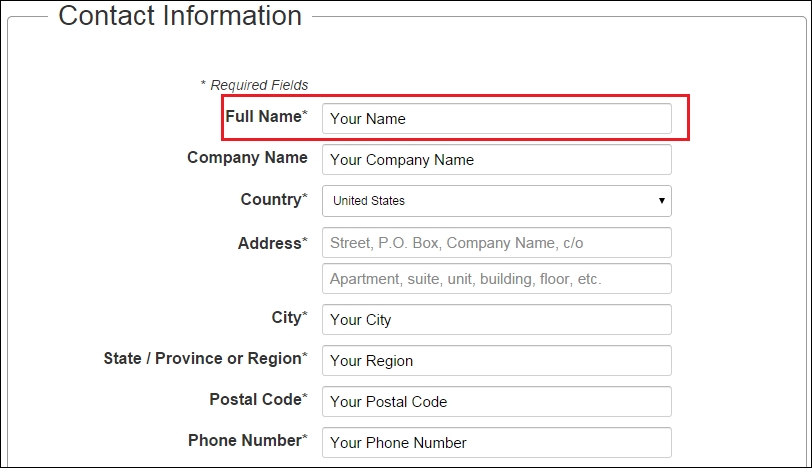Screen dimensions: 812x468
Task: Click the Country label text
Action: point(271,199)
